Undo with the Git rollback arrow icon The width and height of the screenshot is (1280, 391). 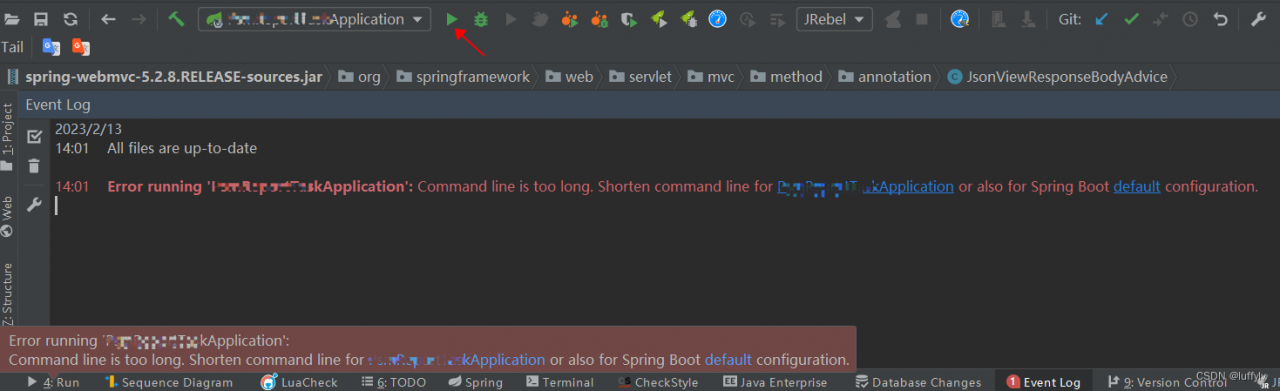[1220, 18]
